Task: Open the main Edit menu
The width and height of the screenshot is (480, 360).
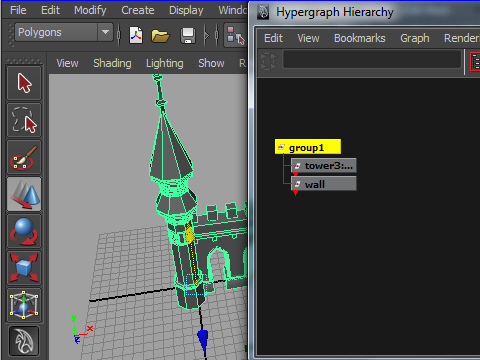Action: 50,10
